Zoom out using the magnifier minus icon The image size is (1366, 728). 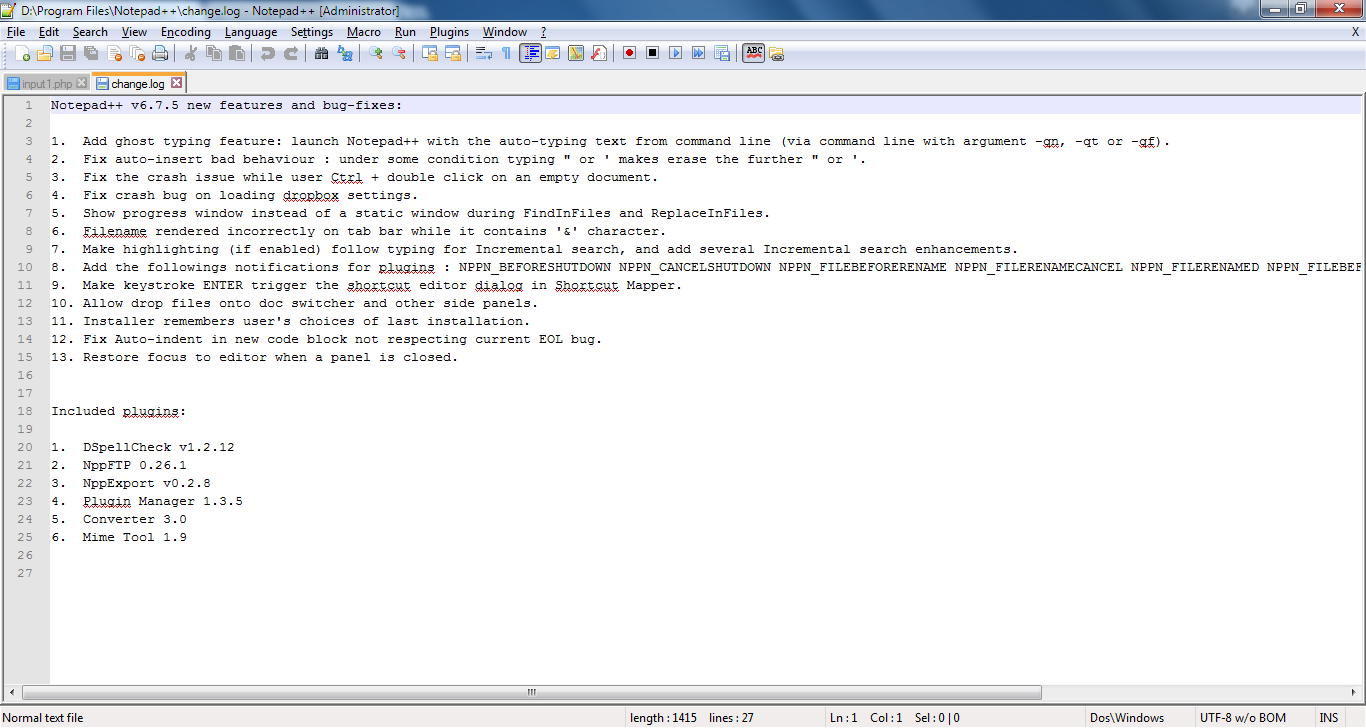(399, 53)
